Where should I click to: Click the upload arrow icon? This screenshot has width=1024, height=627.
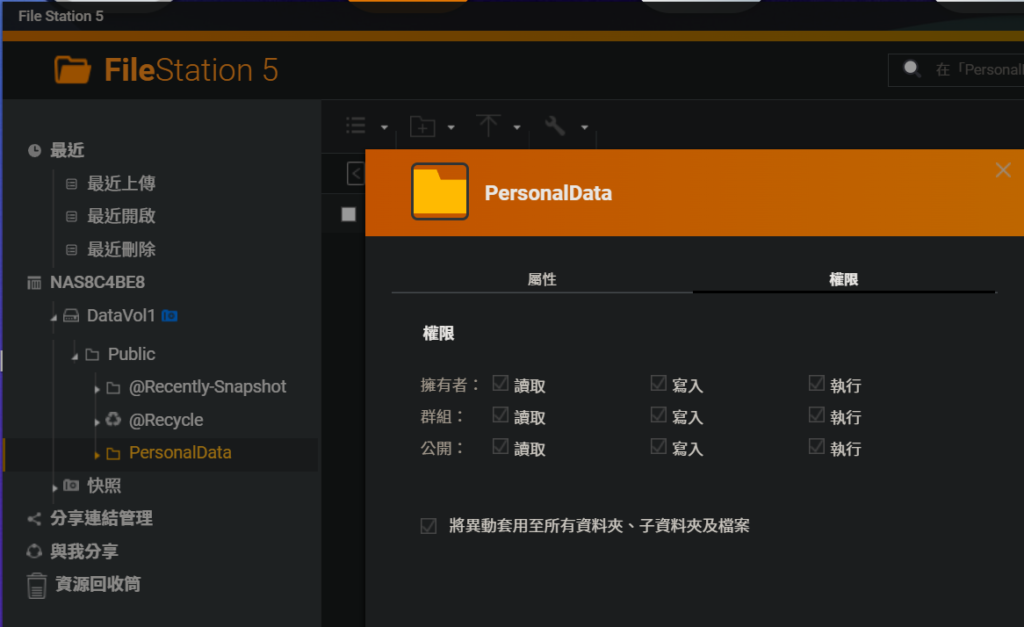click(488, 125)
